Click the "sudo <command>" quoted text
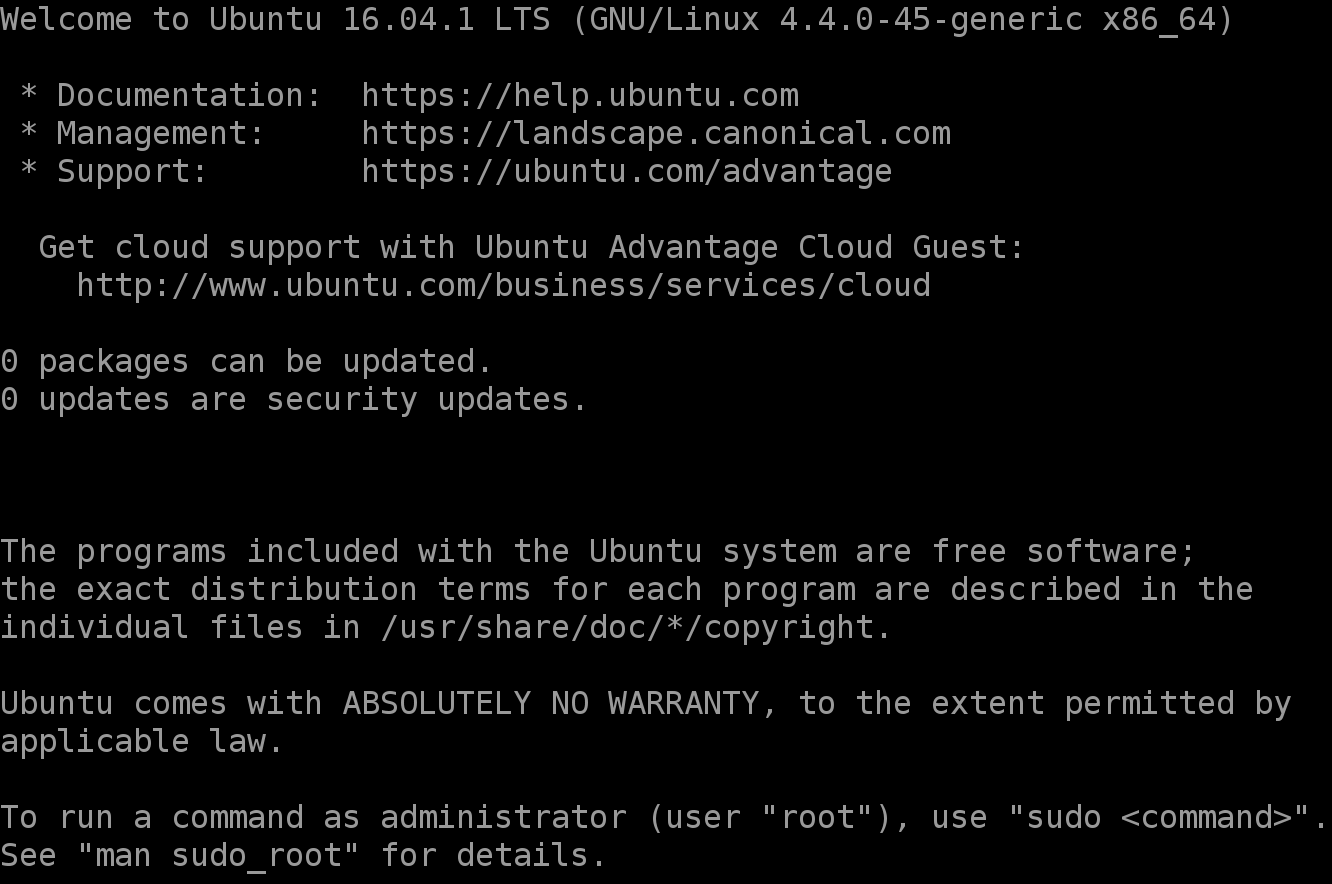1332x884 pixels. 1158,818
